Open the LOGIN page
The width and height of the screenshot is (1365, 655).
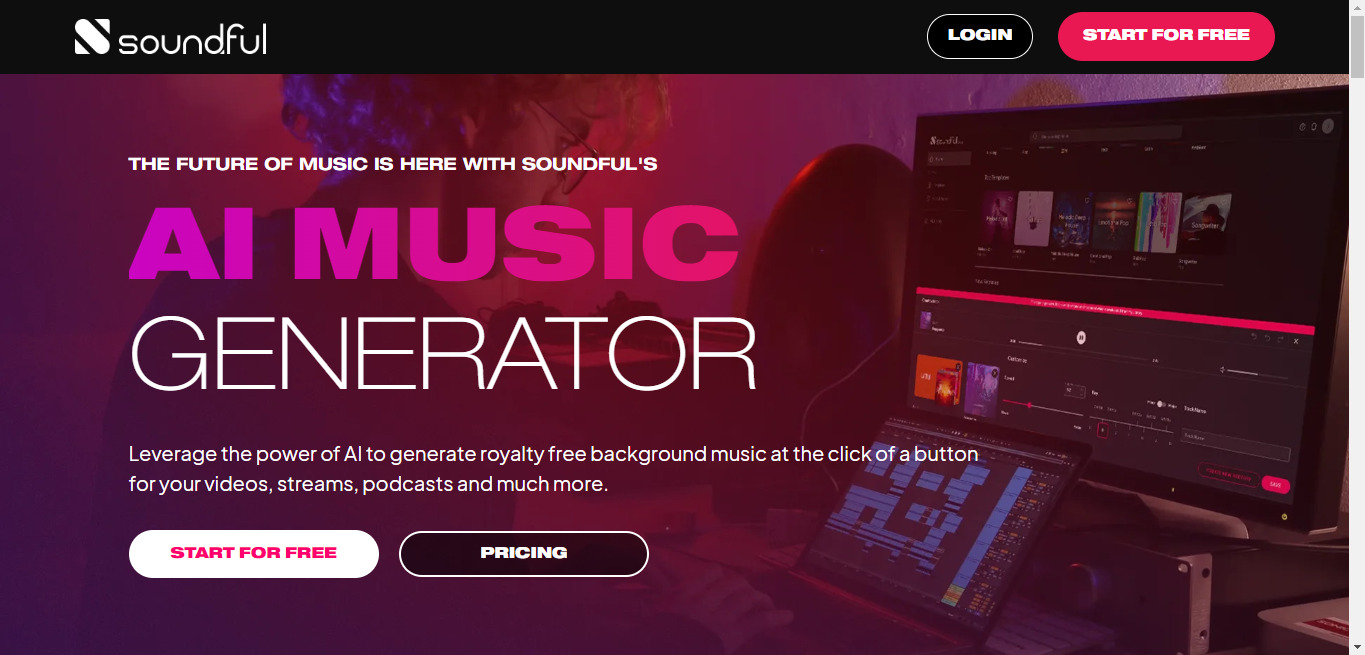click(x=980, y=36)
